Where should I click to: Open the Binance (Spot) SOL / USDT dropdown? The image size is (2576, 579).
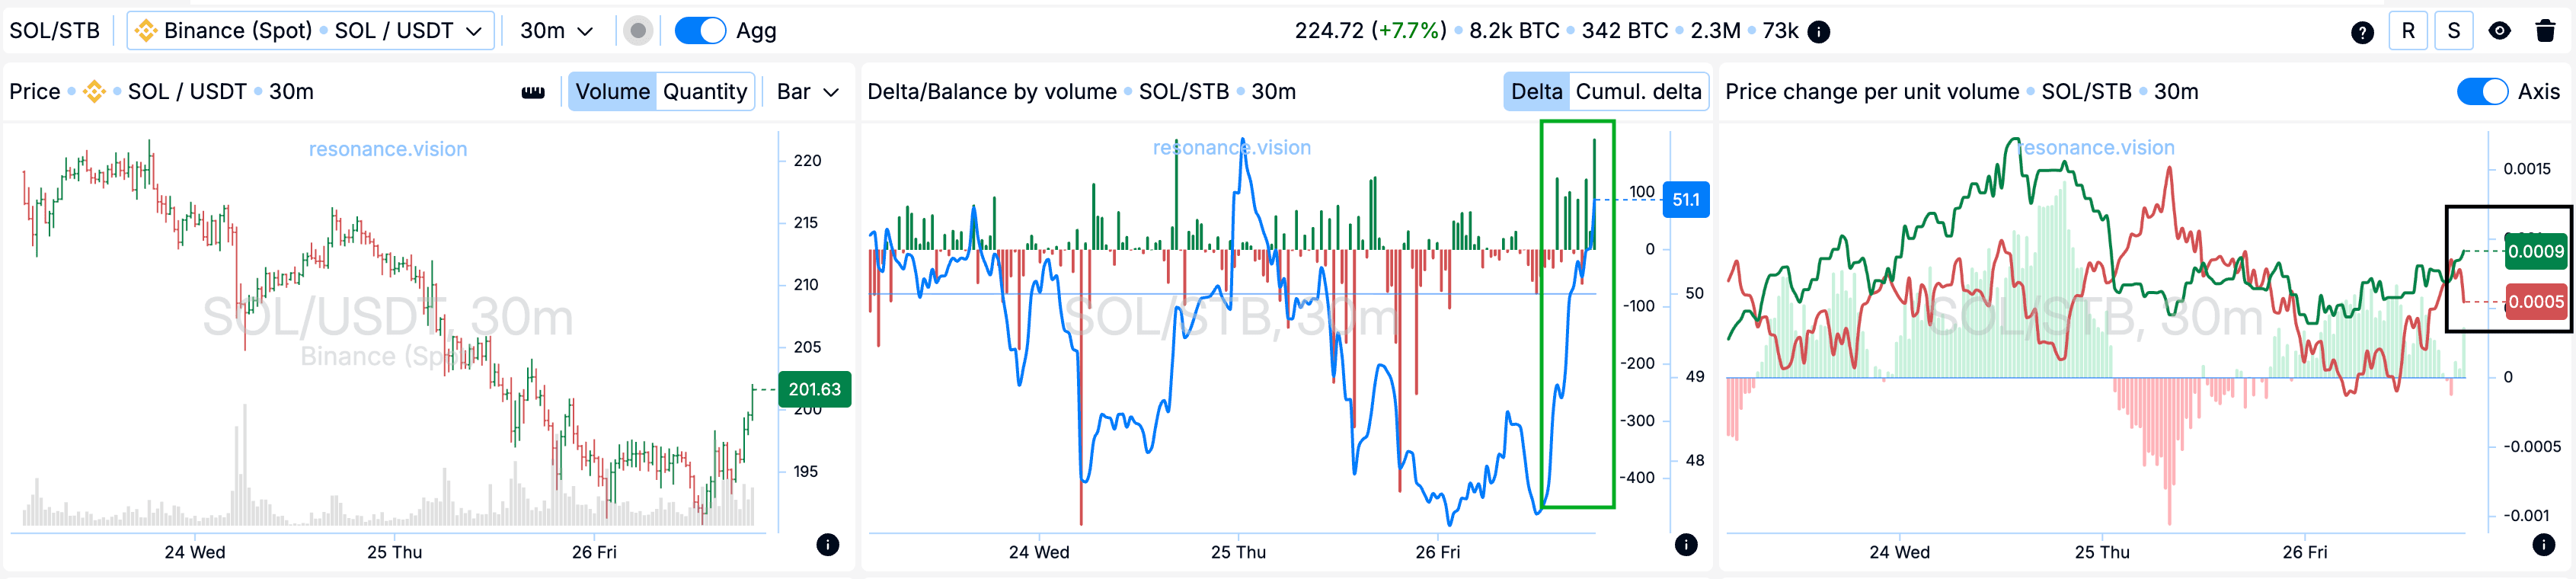tap(311, 31)
